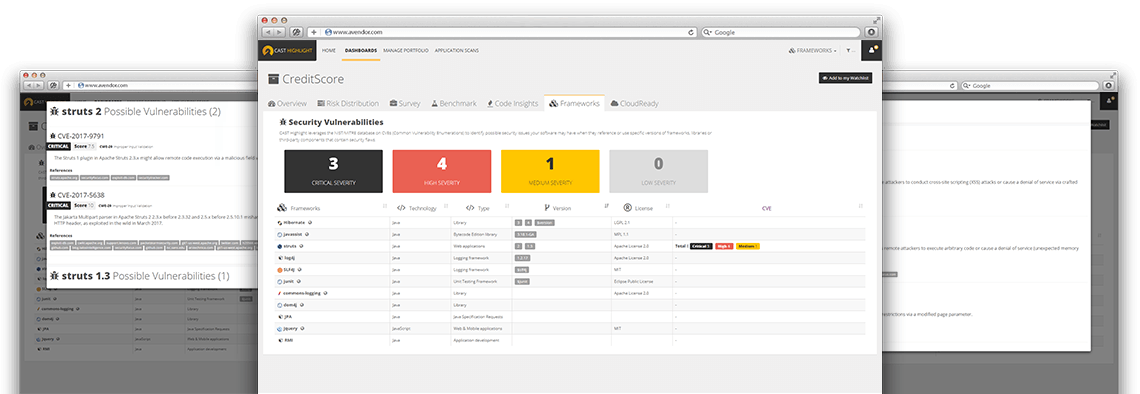Click browser back arrow in front window
The width and height of the screenshot is (1140, 394).
pyautogui.click(x=268, y=33)
